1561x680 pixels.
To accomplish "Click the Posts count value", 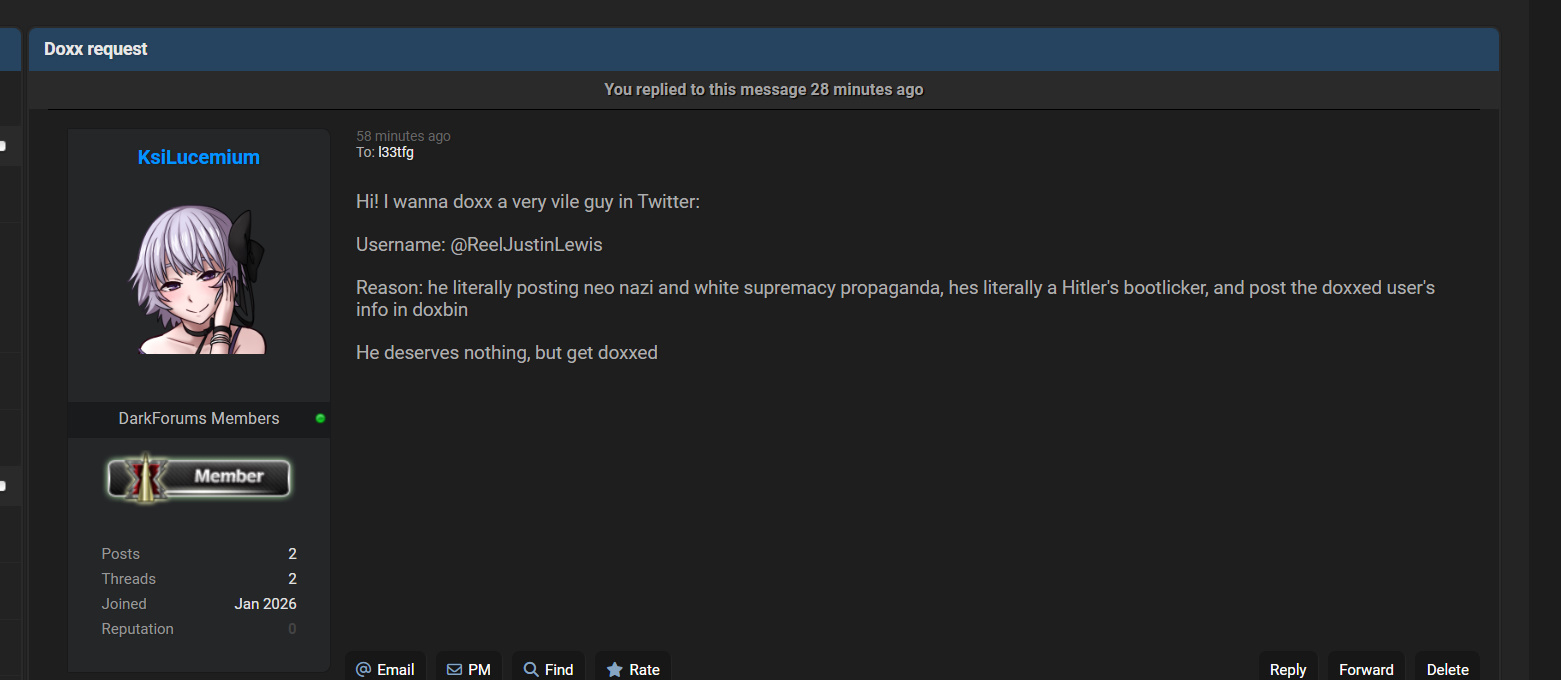I will [292, 554].
